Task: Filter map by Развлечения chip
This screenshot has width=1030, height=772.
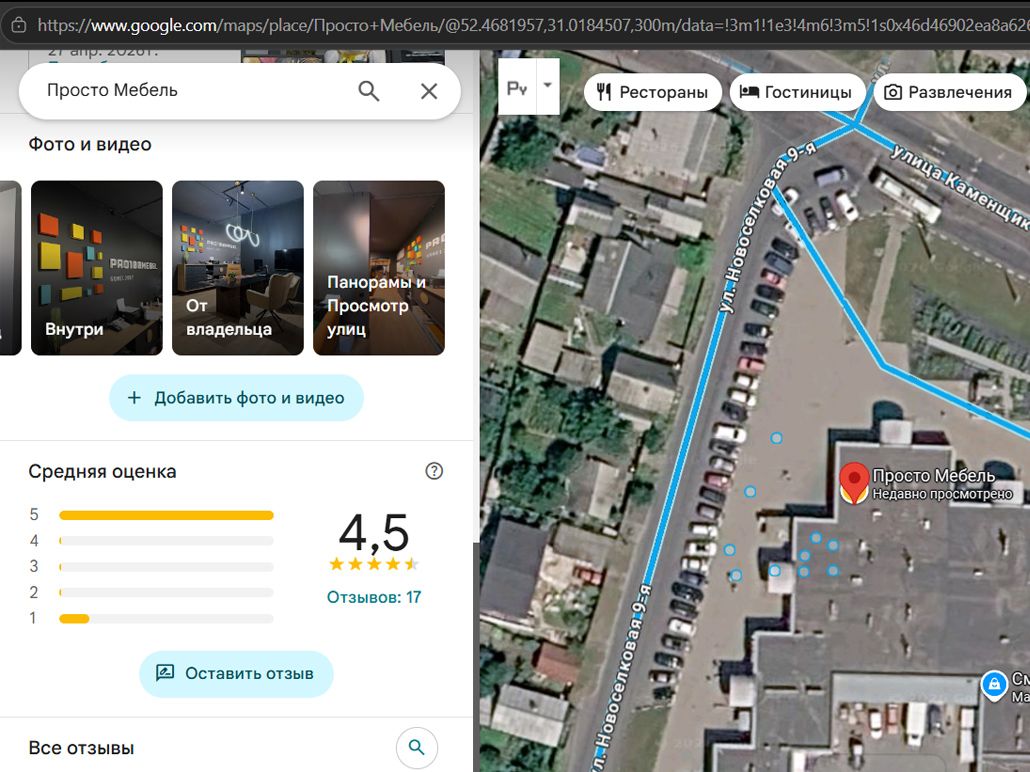Action: (x=950, y=92)
